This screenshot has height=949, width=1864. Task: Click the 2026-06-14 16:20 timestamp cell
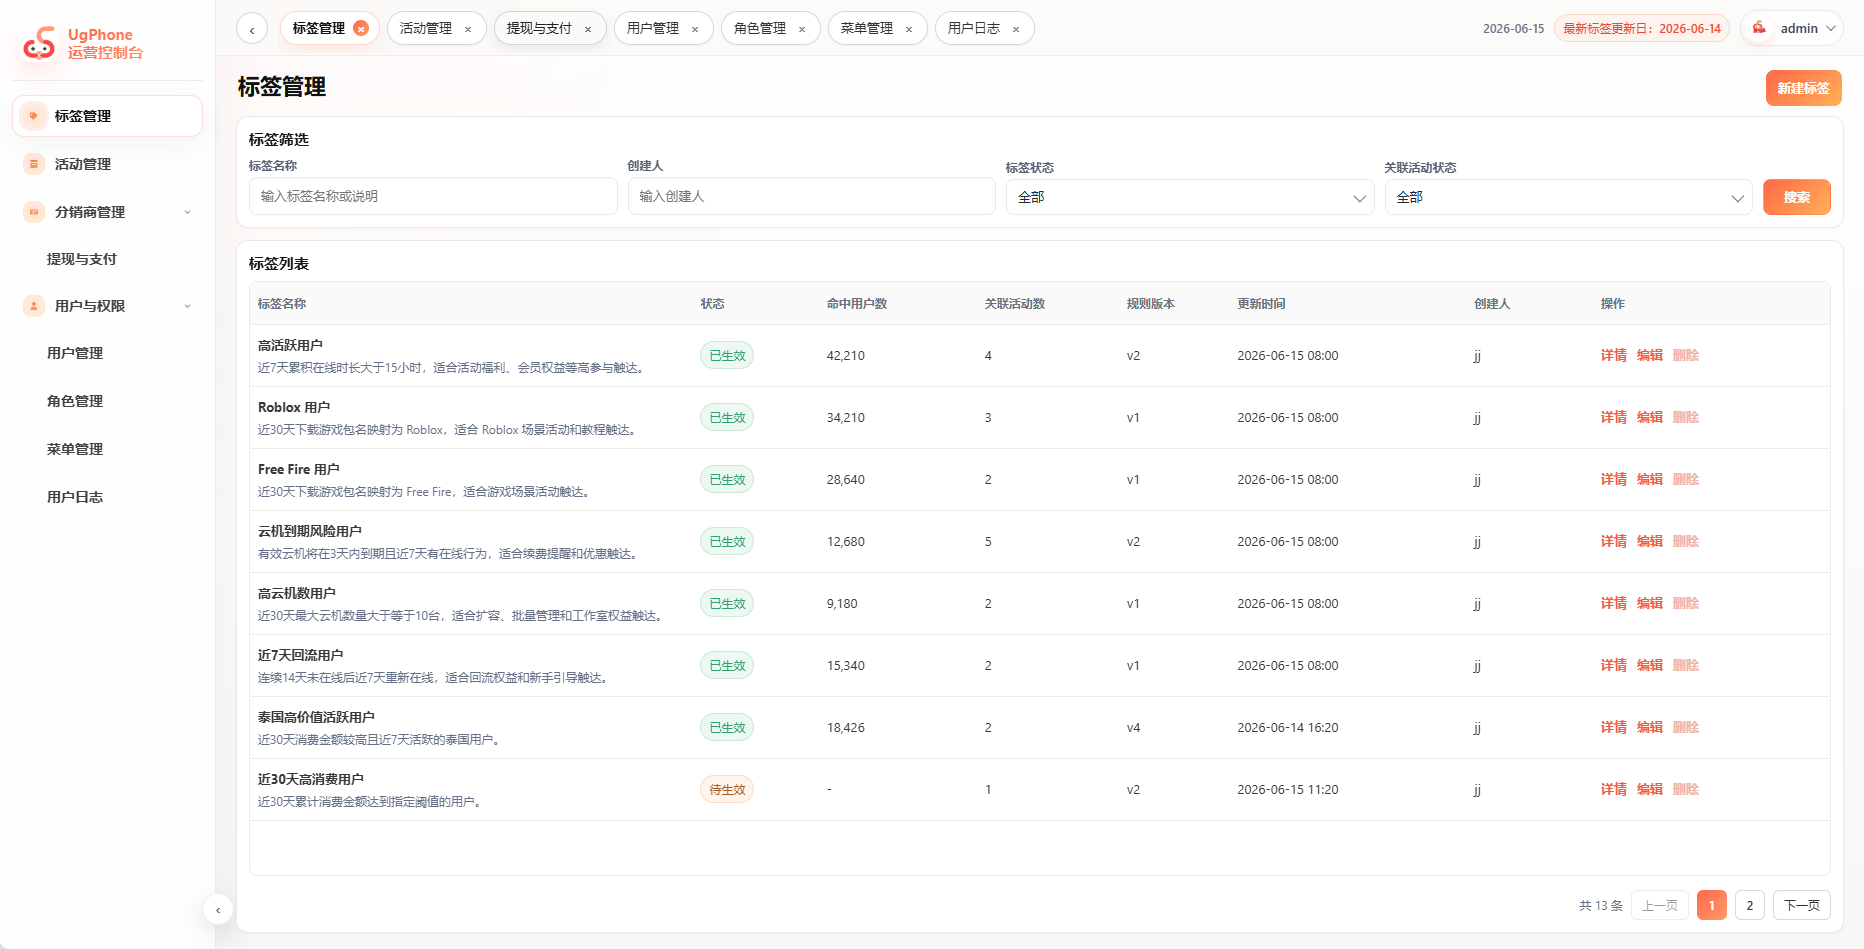click(x=1287, y=727)
